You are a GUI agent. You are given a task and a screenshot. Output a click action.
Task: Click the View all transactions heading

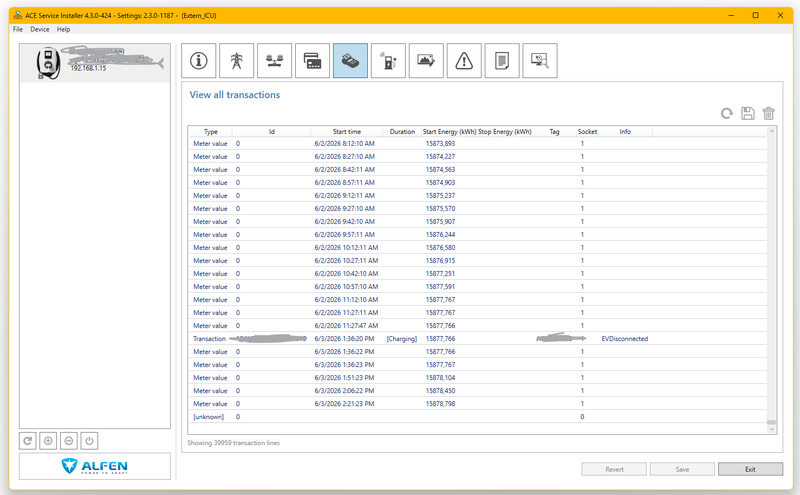coord(235,95)
